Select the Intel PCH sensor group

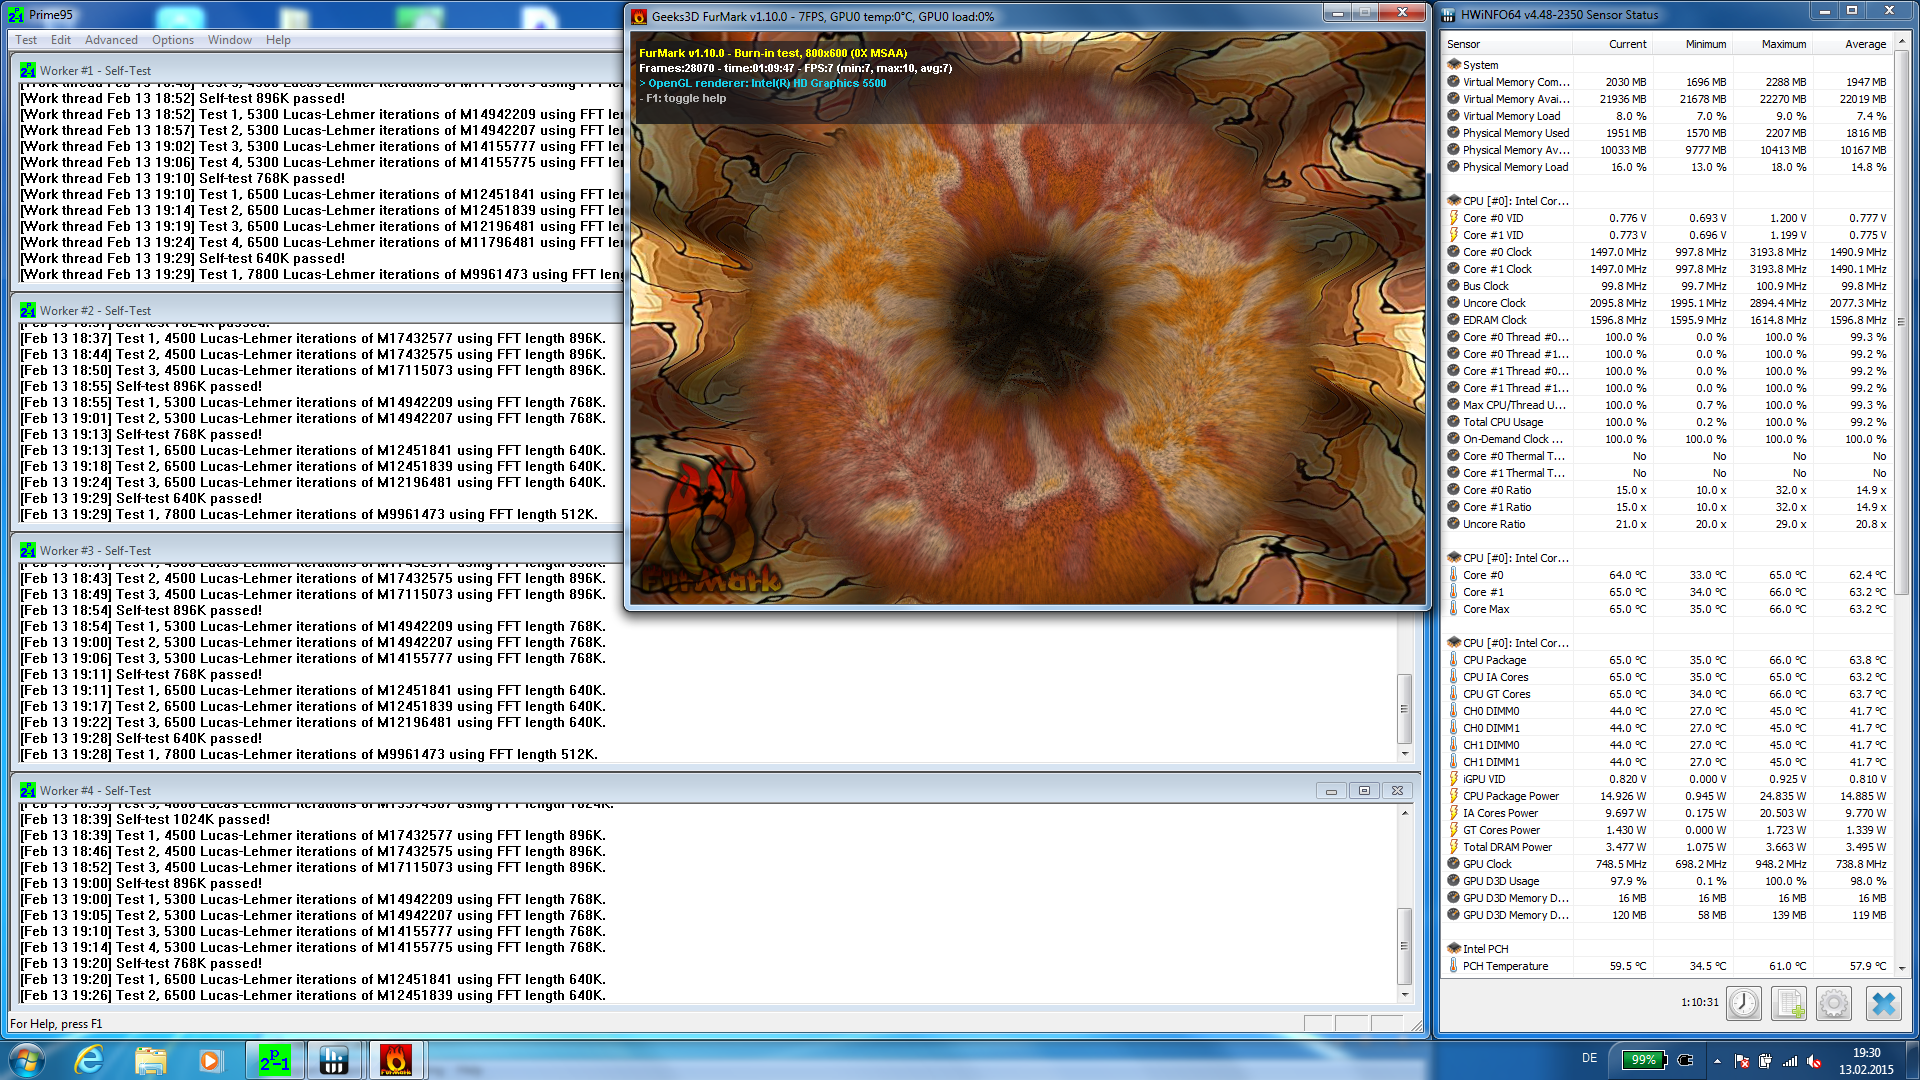click(x=1668, y=949)
